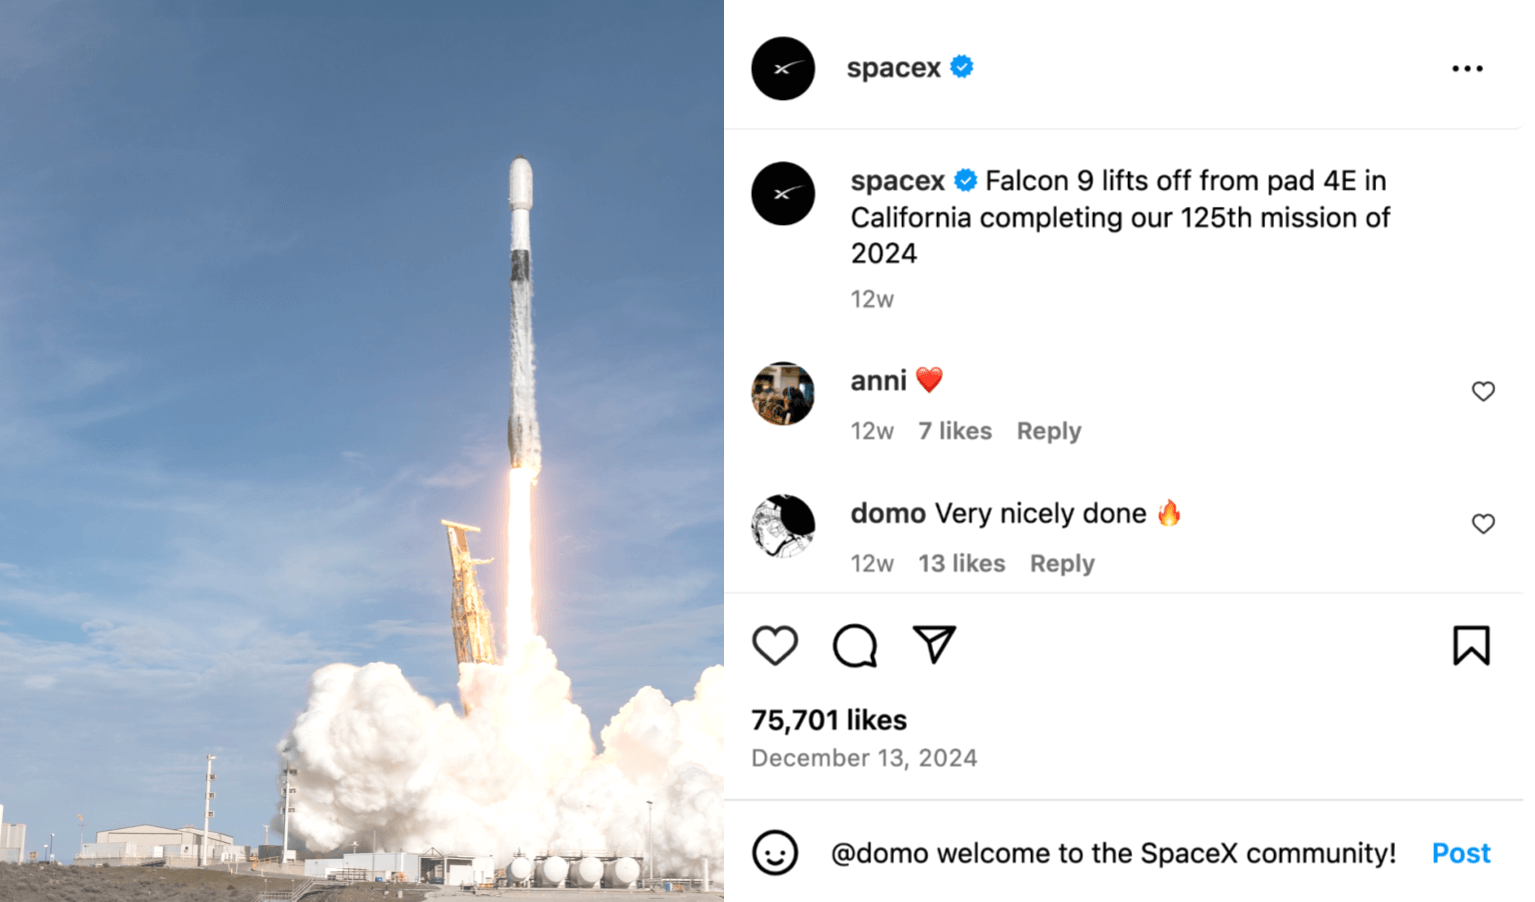
Task: Open anni's profile avatar
Action: pyautogui.click(x=783, y=394)
